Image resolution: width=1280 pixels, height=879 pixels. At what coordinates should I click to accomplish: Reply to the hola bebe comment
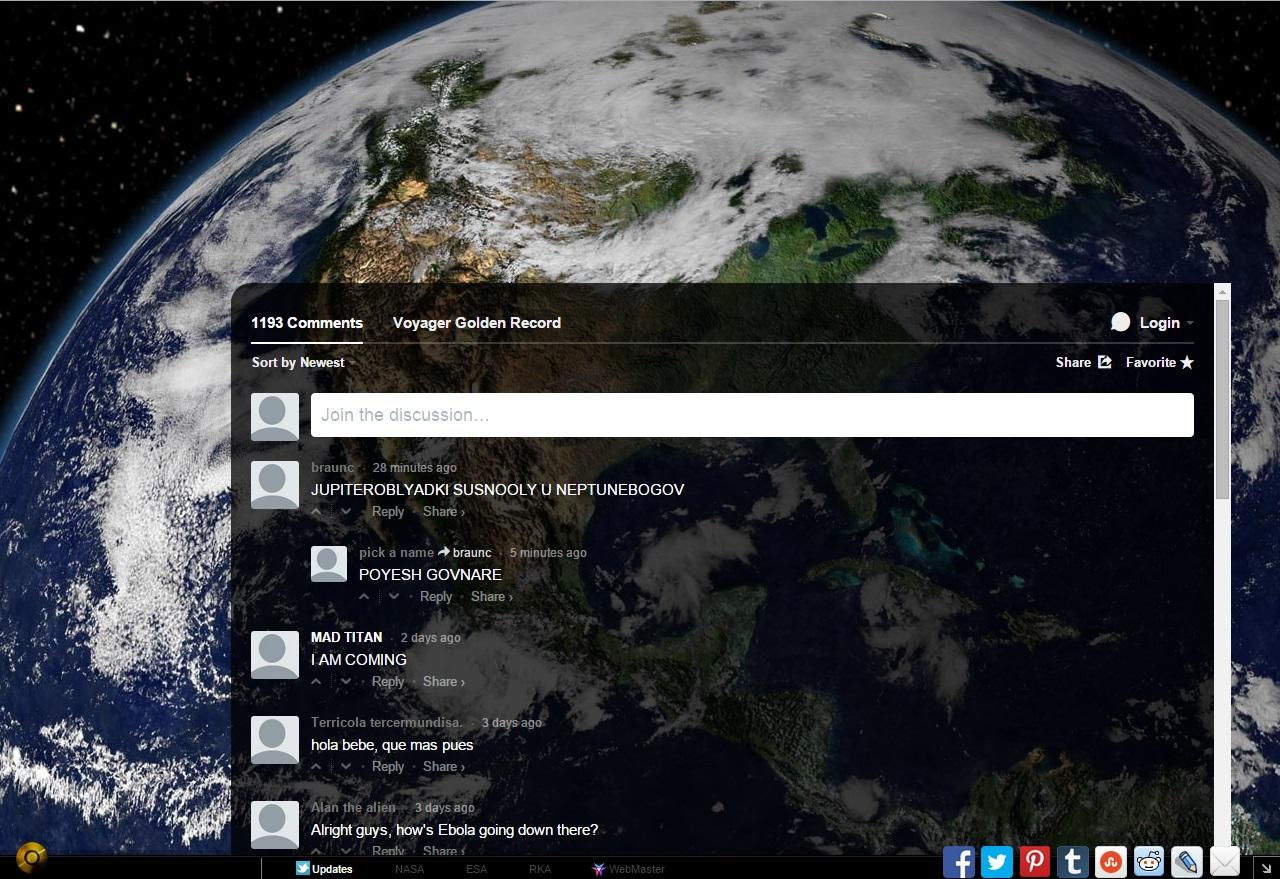[x=388, y=766]
